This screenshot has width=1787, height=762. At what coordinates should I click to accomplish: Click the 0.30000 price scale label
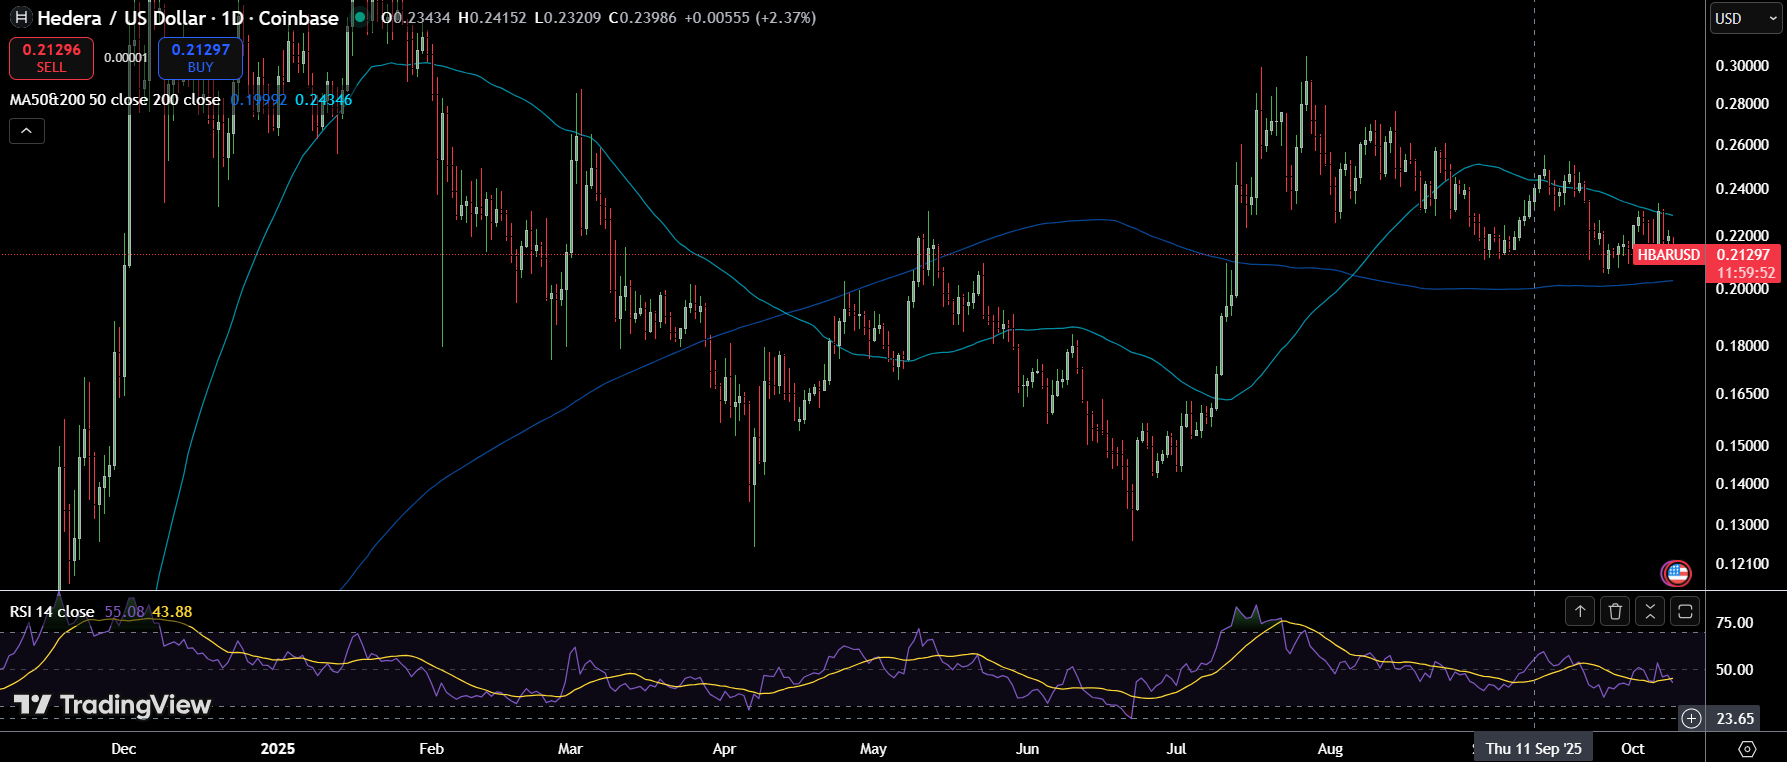click(1742, 66)
